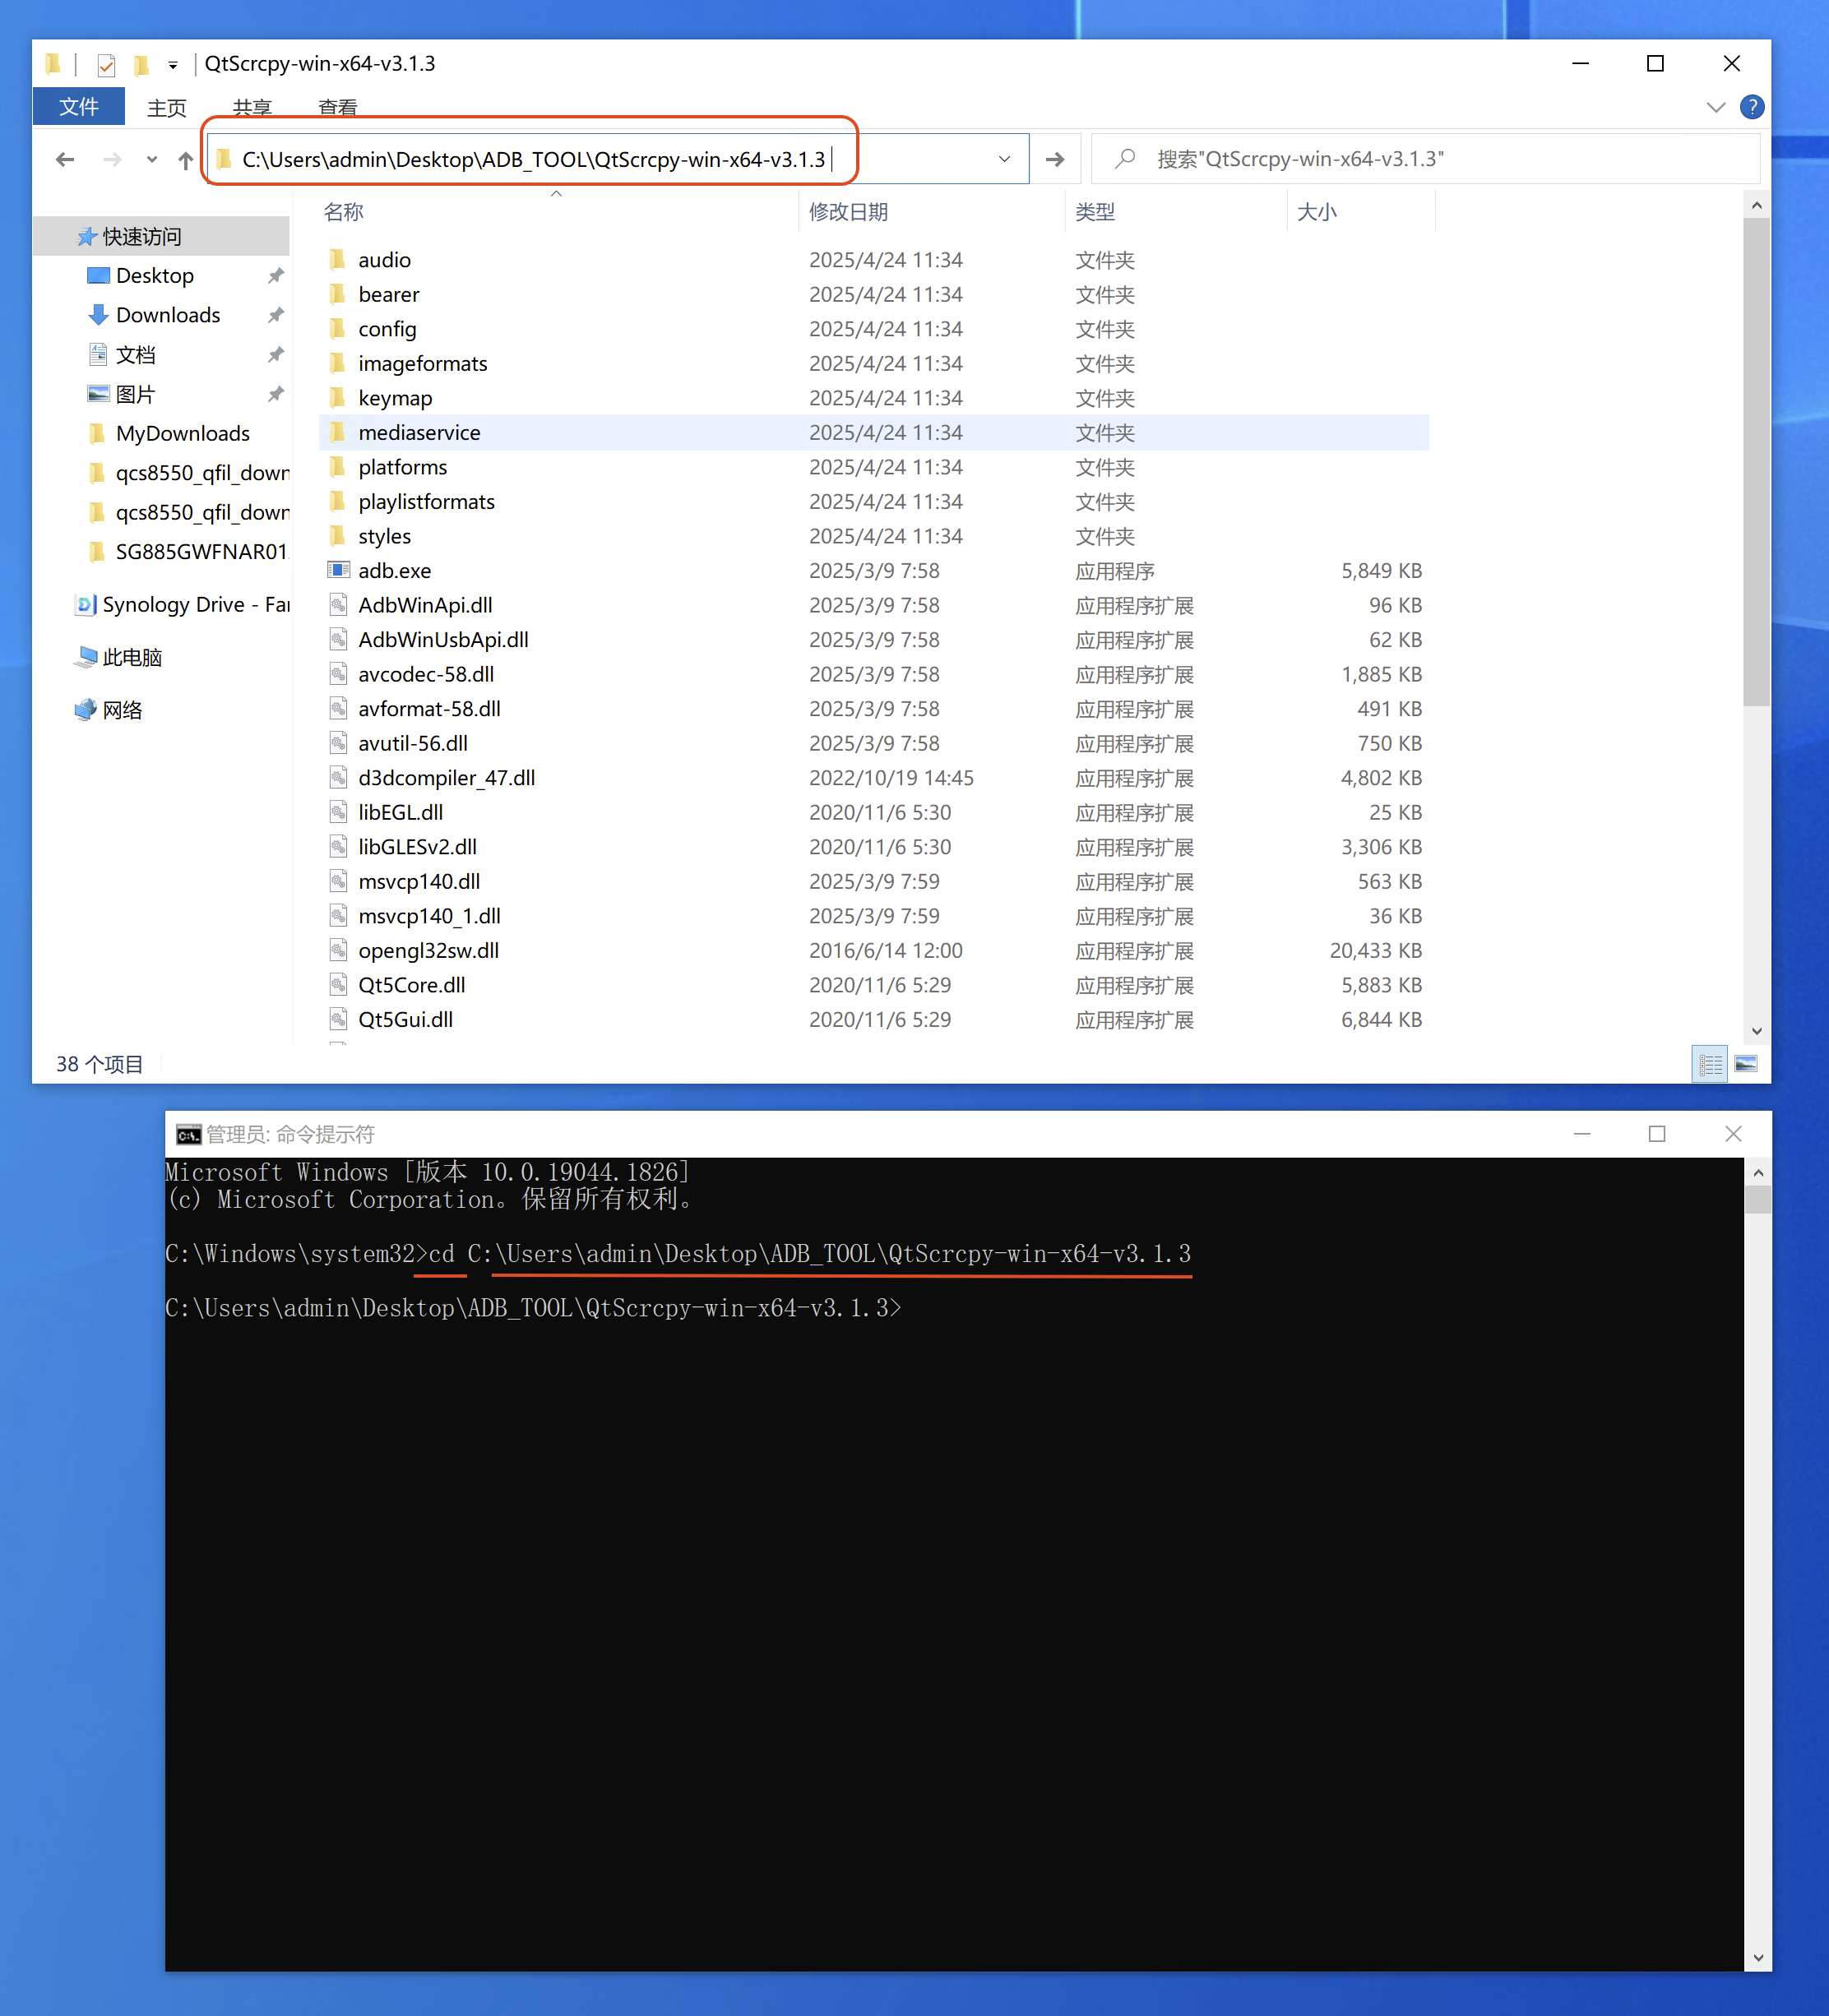
Task: Click Properties icon in quick access toolbar
Action: 106,65
